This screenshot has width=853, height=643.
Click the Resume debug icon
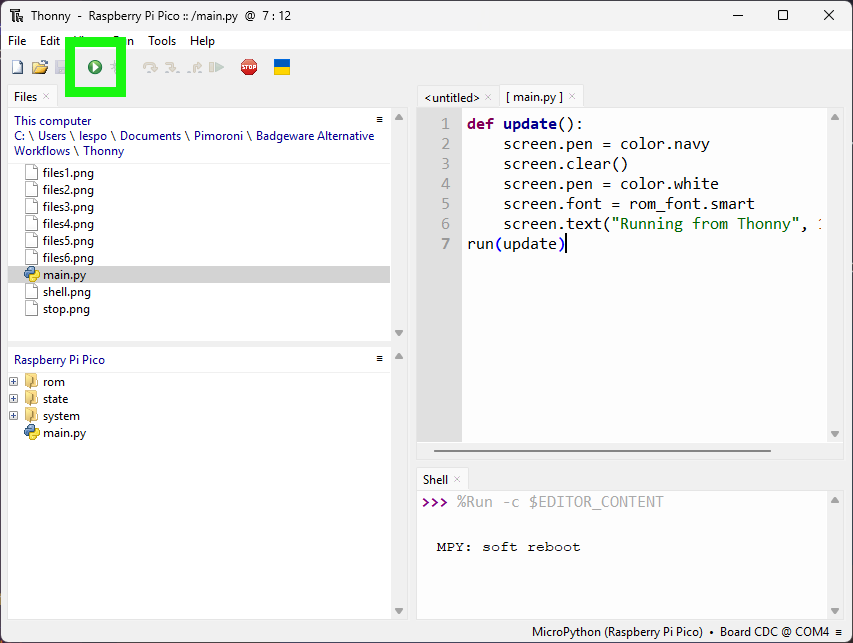217,67
